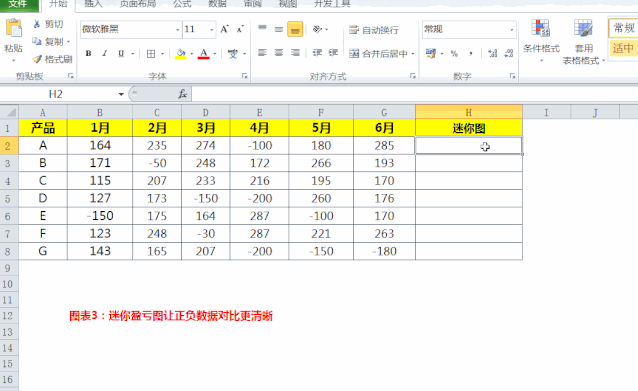The width and height of the screenshot is (638, 391).
Task: Open number format dropdown (常规)
Action: tap(511, 30)
